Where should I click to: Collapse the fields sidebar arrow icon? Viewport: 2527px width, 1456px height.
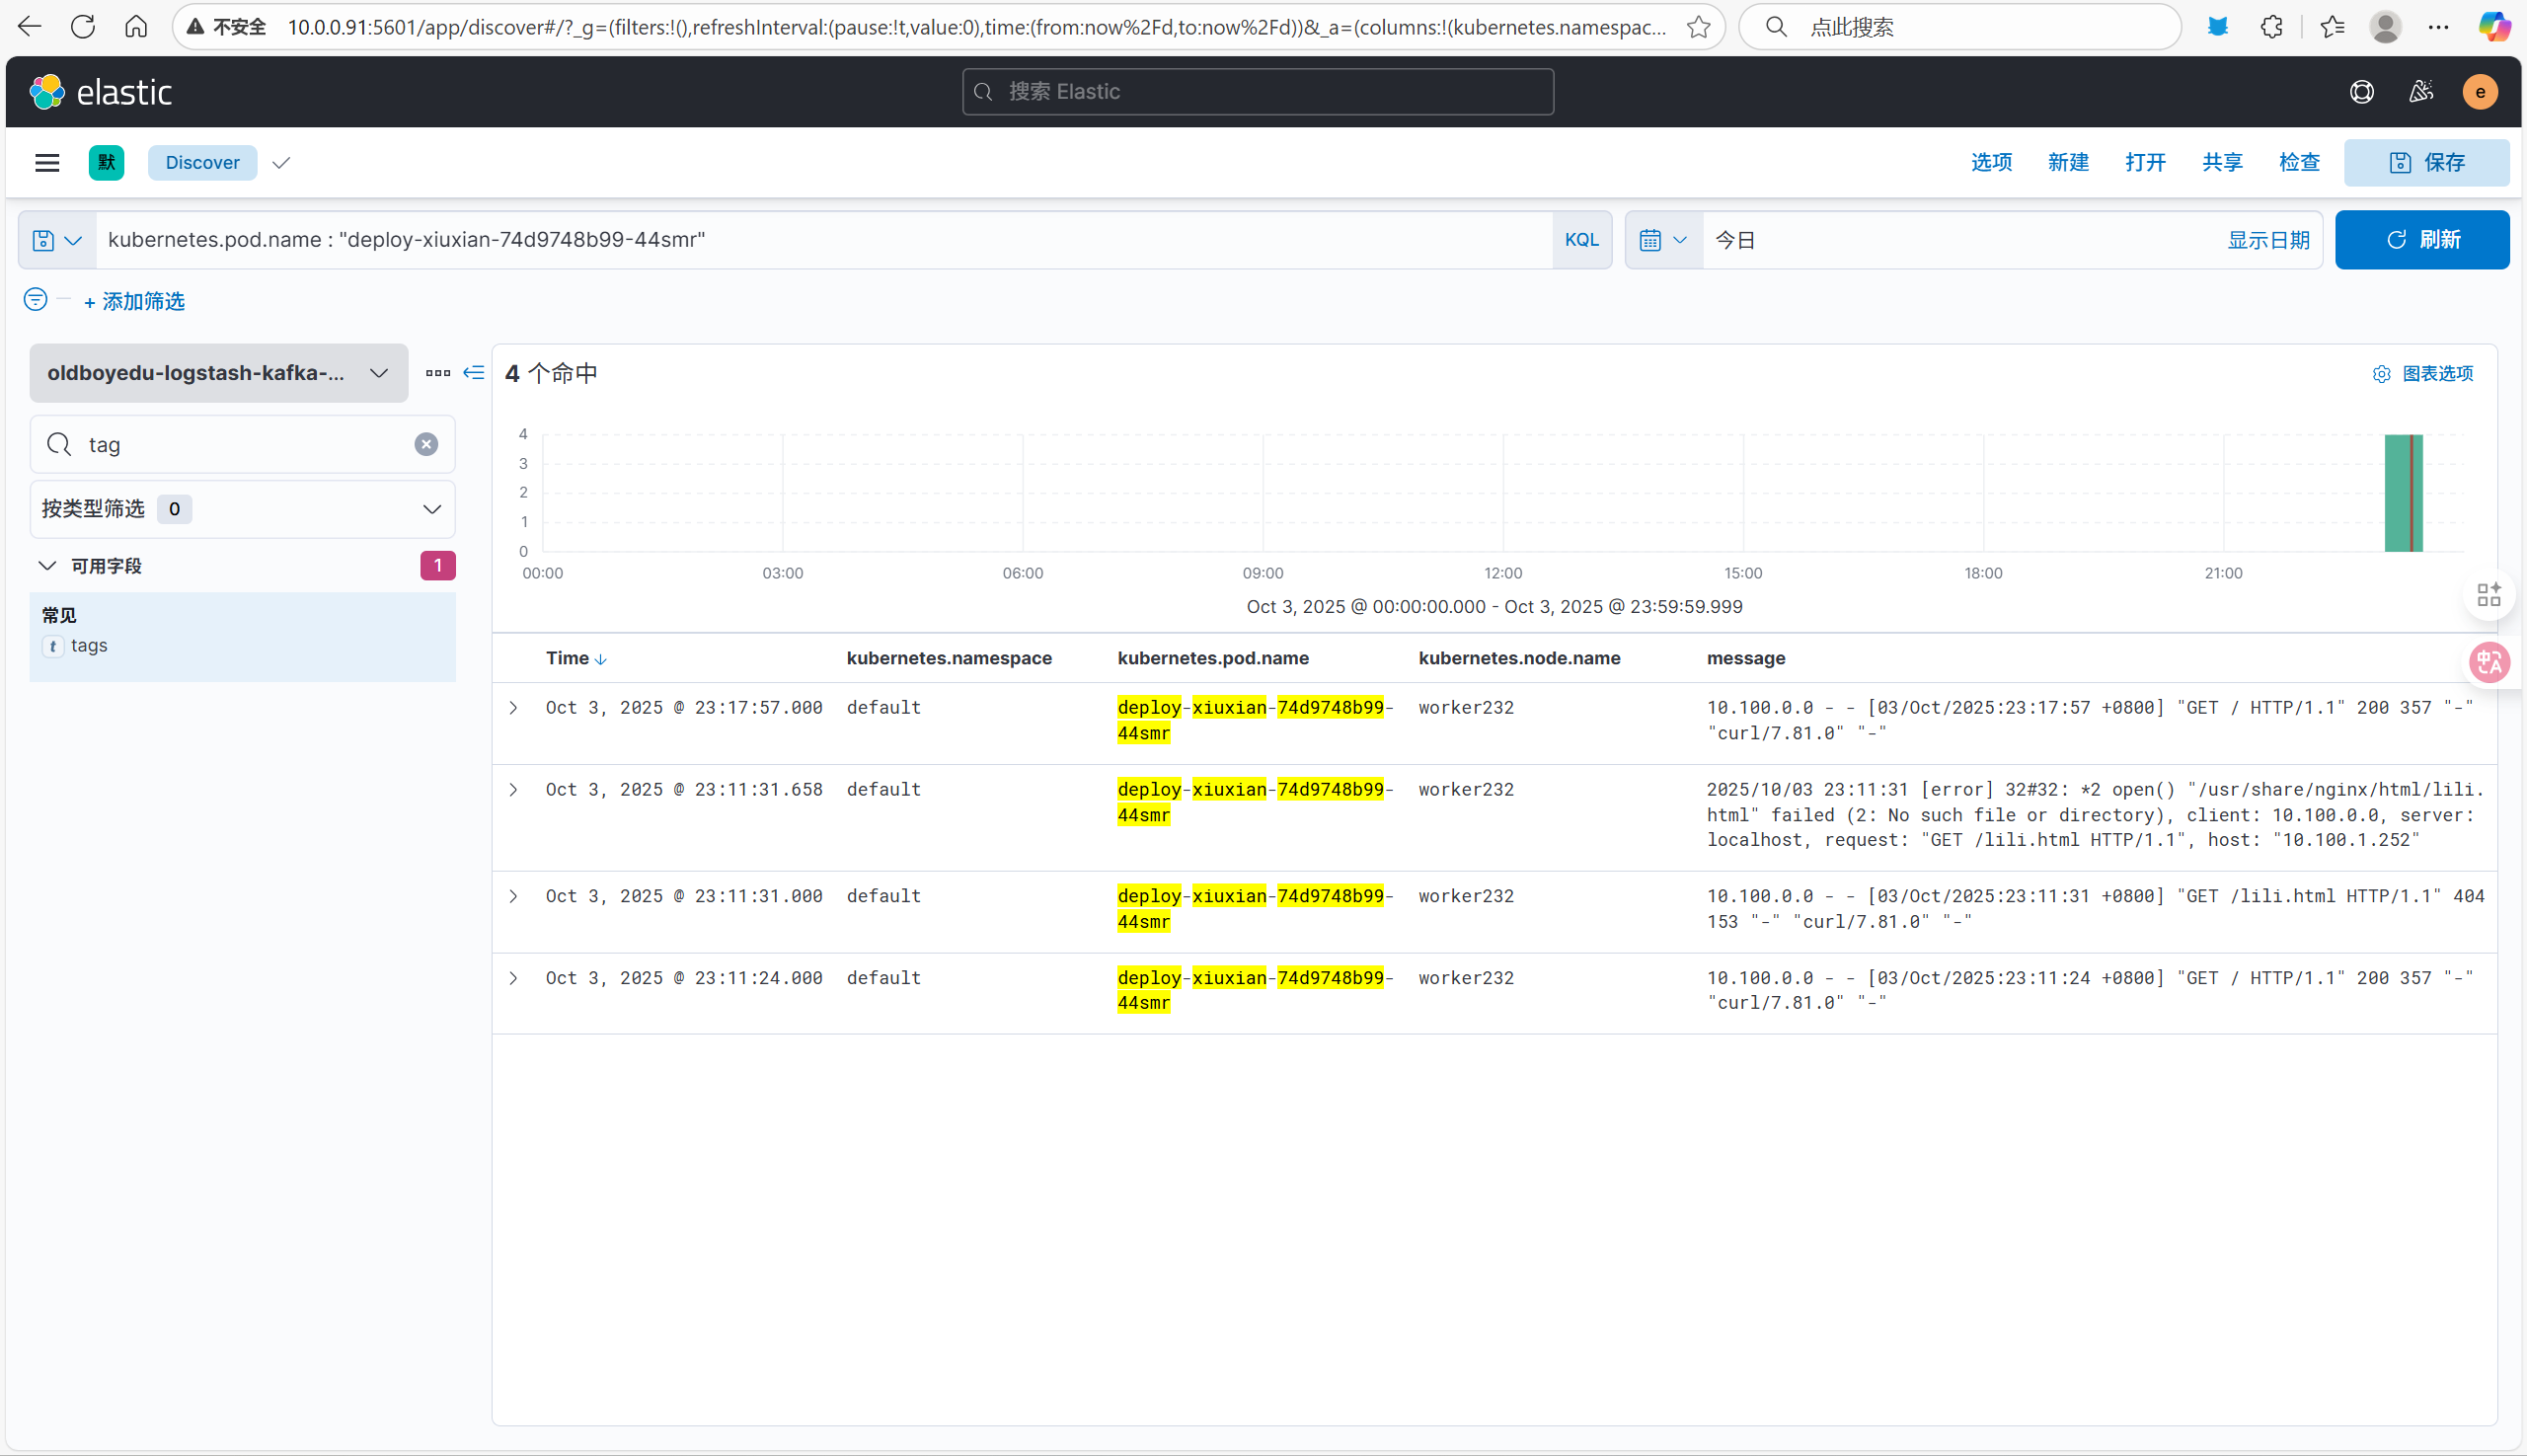474,373
